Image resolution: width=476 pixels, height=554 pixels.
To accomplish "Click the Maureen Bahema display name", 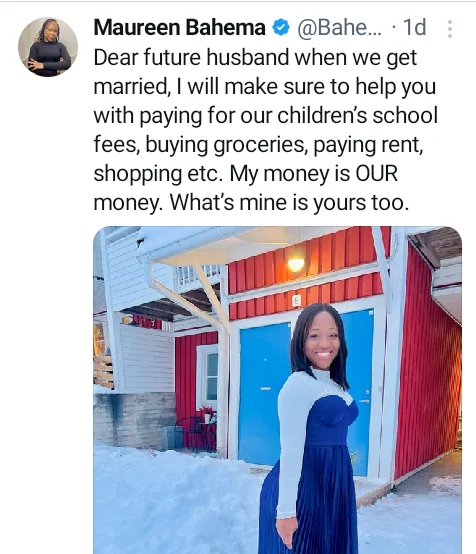I will 180,28.
